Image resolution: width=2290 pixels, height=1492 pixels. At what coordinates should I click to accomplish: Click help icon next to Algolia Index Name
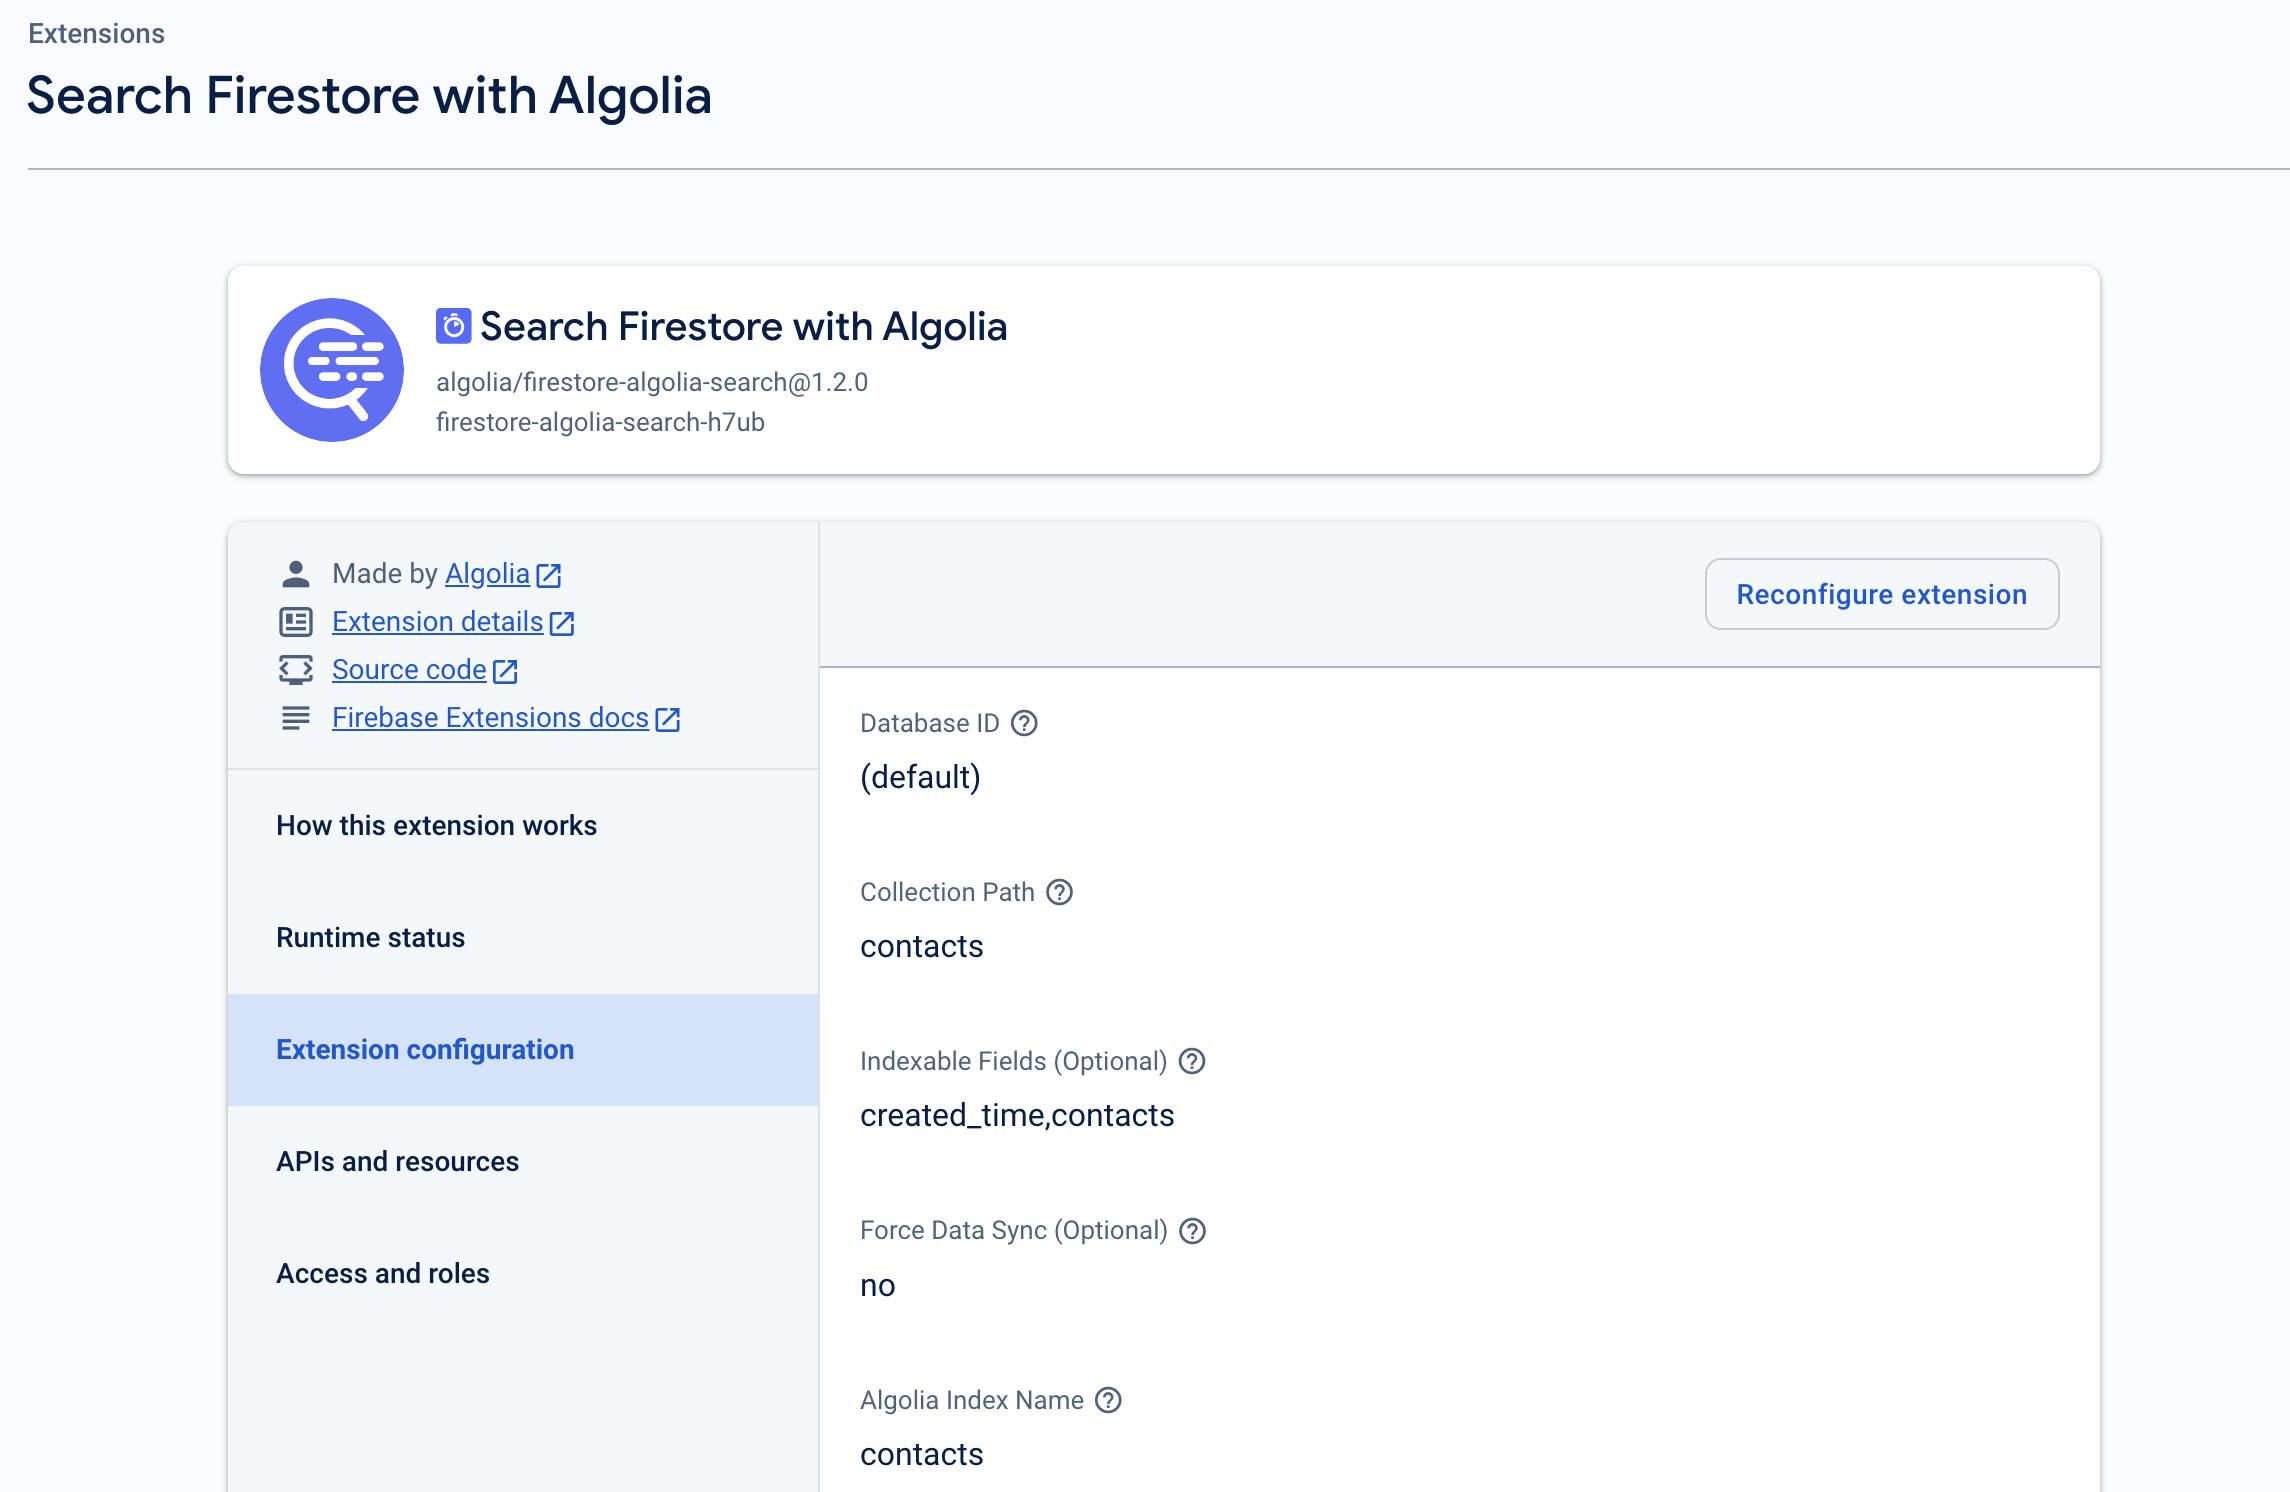click(1108, 1400)
